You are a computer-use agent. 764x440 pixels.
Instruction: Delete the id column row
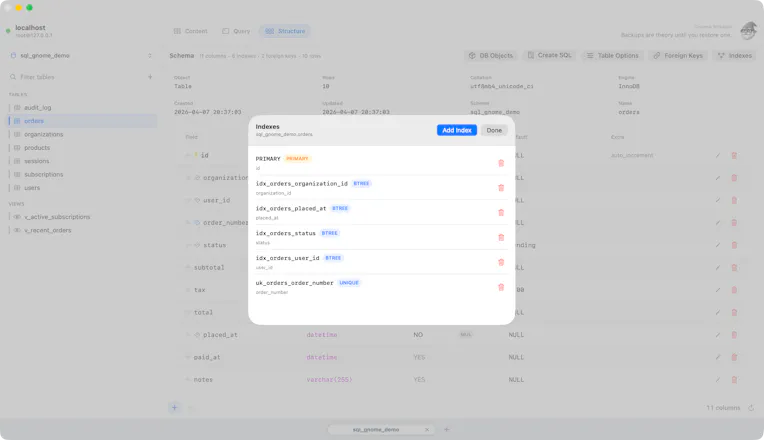[734, 155]
